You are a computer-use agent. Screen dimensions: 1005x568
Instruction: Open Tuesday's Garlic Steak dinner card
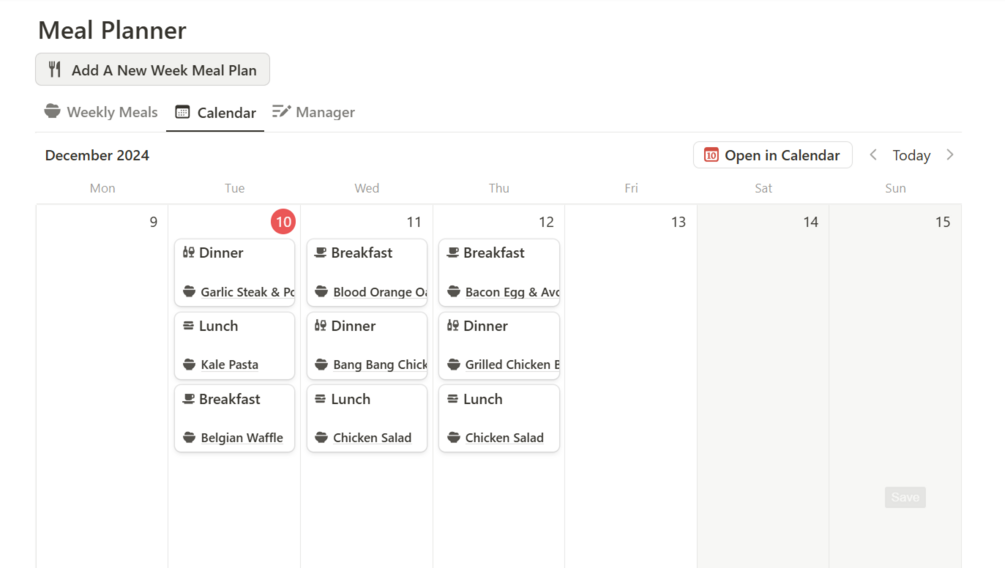[x=234, y=272]
